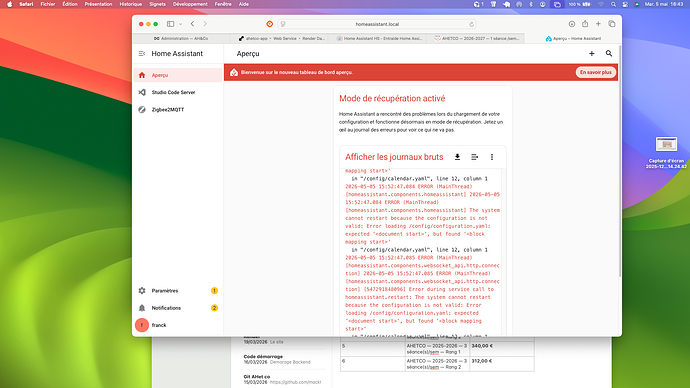Screen dimensions: 690x388
Task: Open Studio Code Server in the sidebar
Action: pyautogui.click(x=178, y=92)
